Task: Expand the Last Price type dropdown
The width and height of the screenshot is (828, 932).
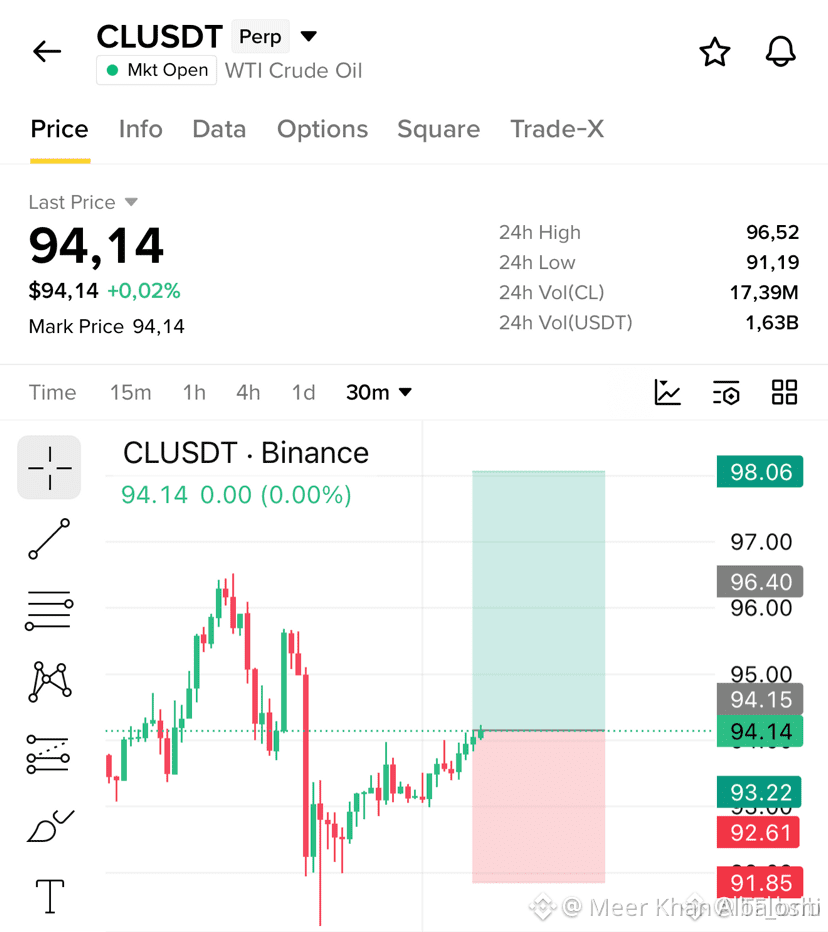Action: click(x=131, y=202)
